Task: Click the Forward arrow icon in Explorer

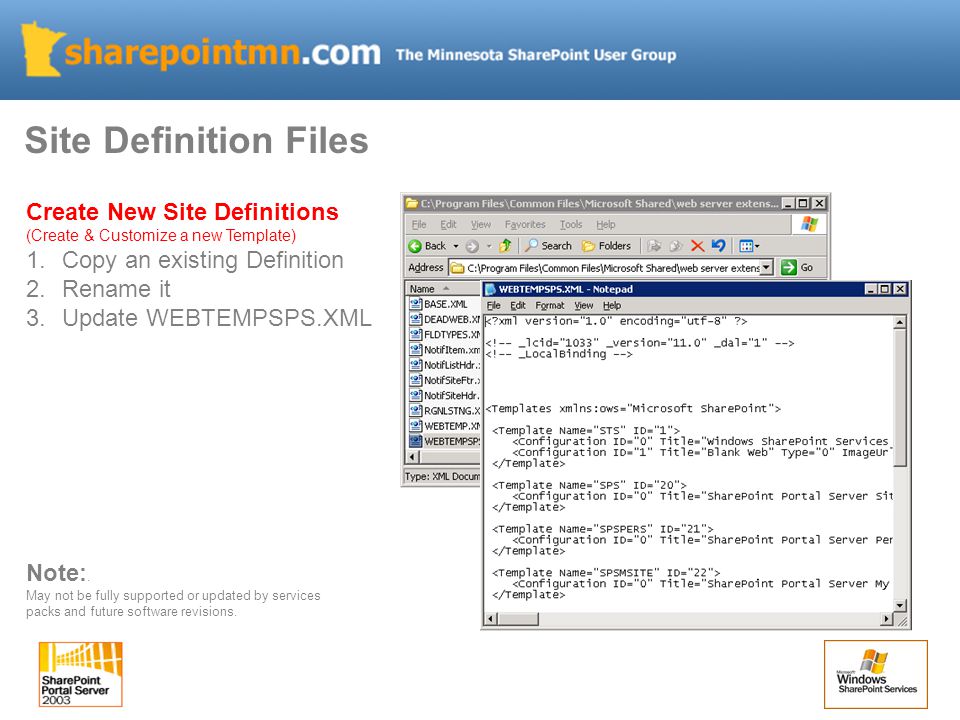Action: [x=471, y=246]
